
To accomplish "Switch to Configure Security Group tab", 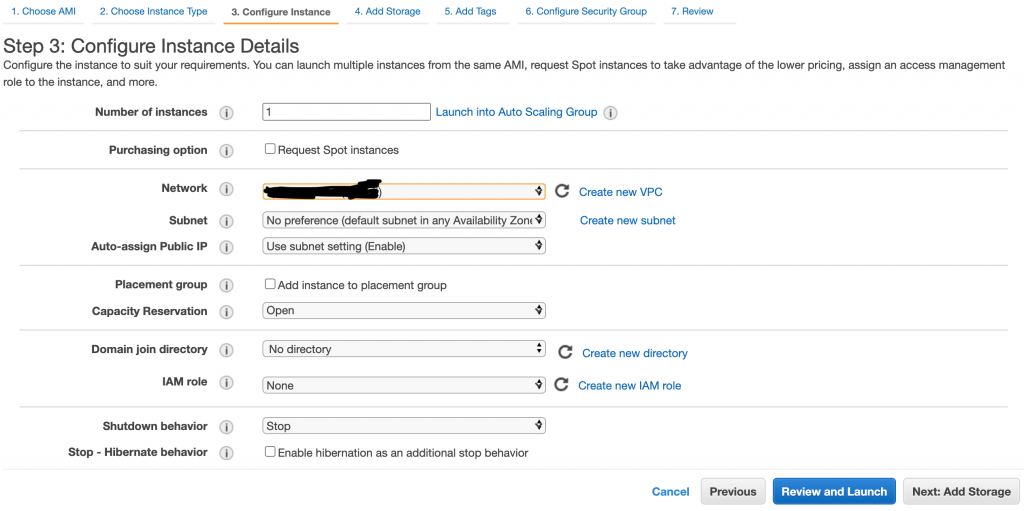I will [586, 12].
